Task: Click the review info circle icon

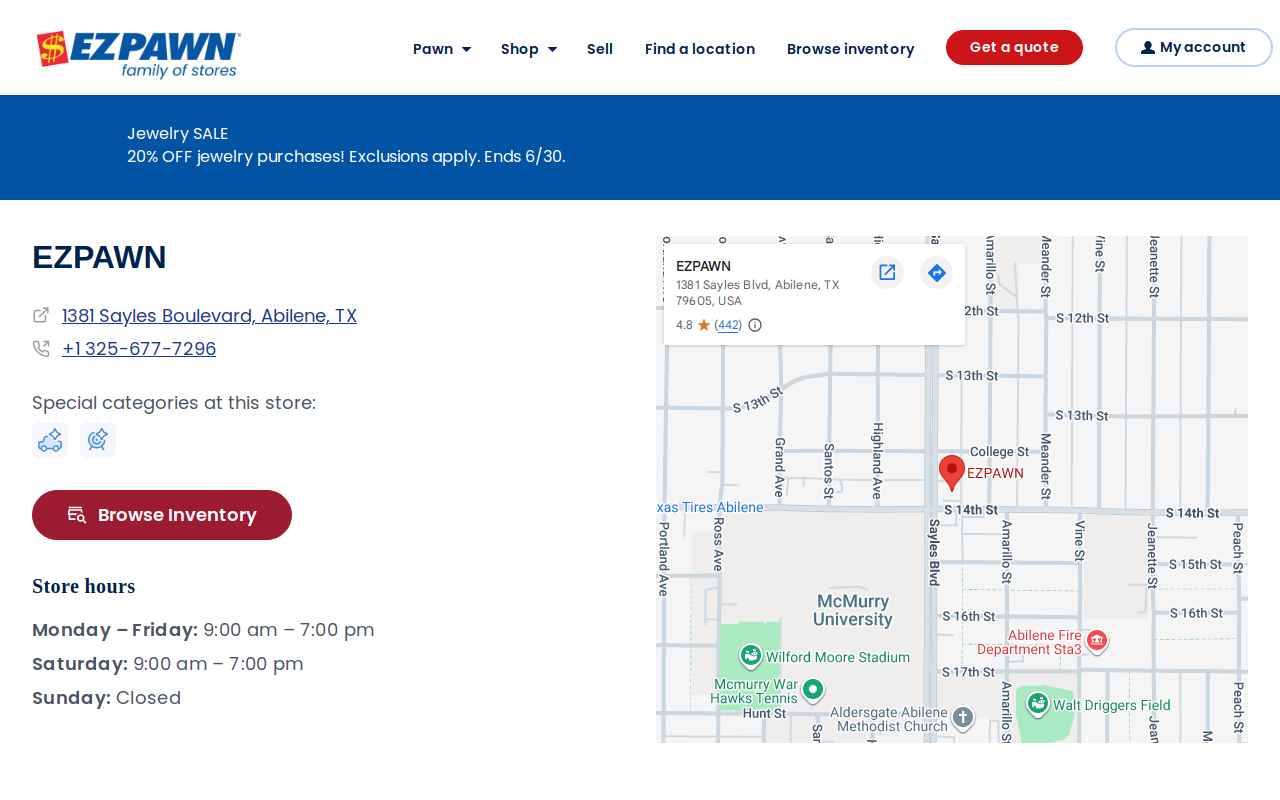Action: point(755,325)
